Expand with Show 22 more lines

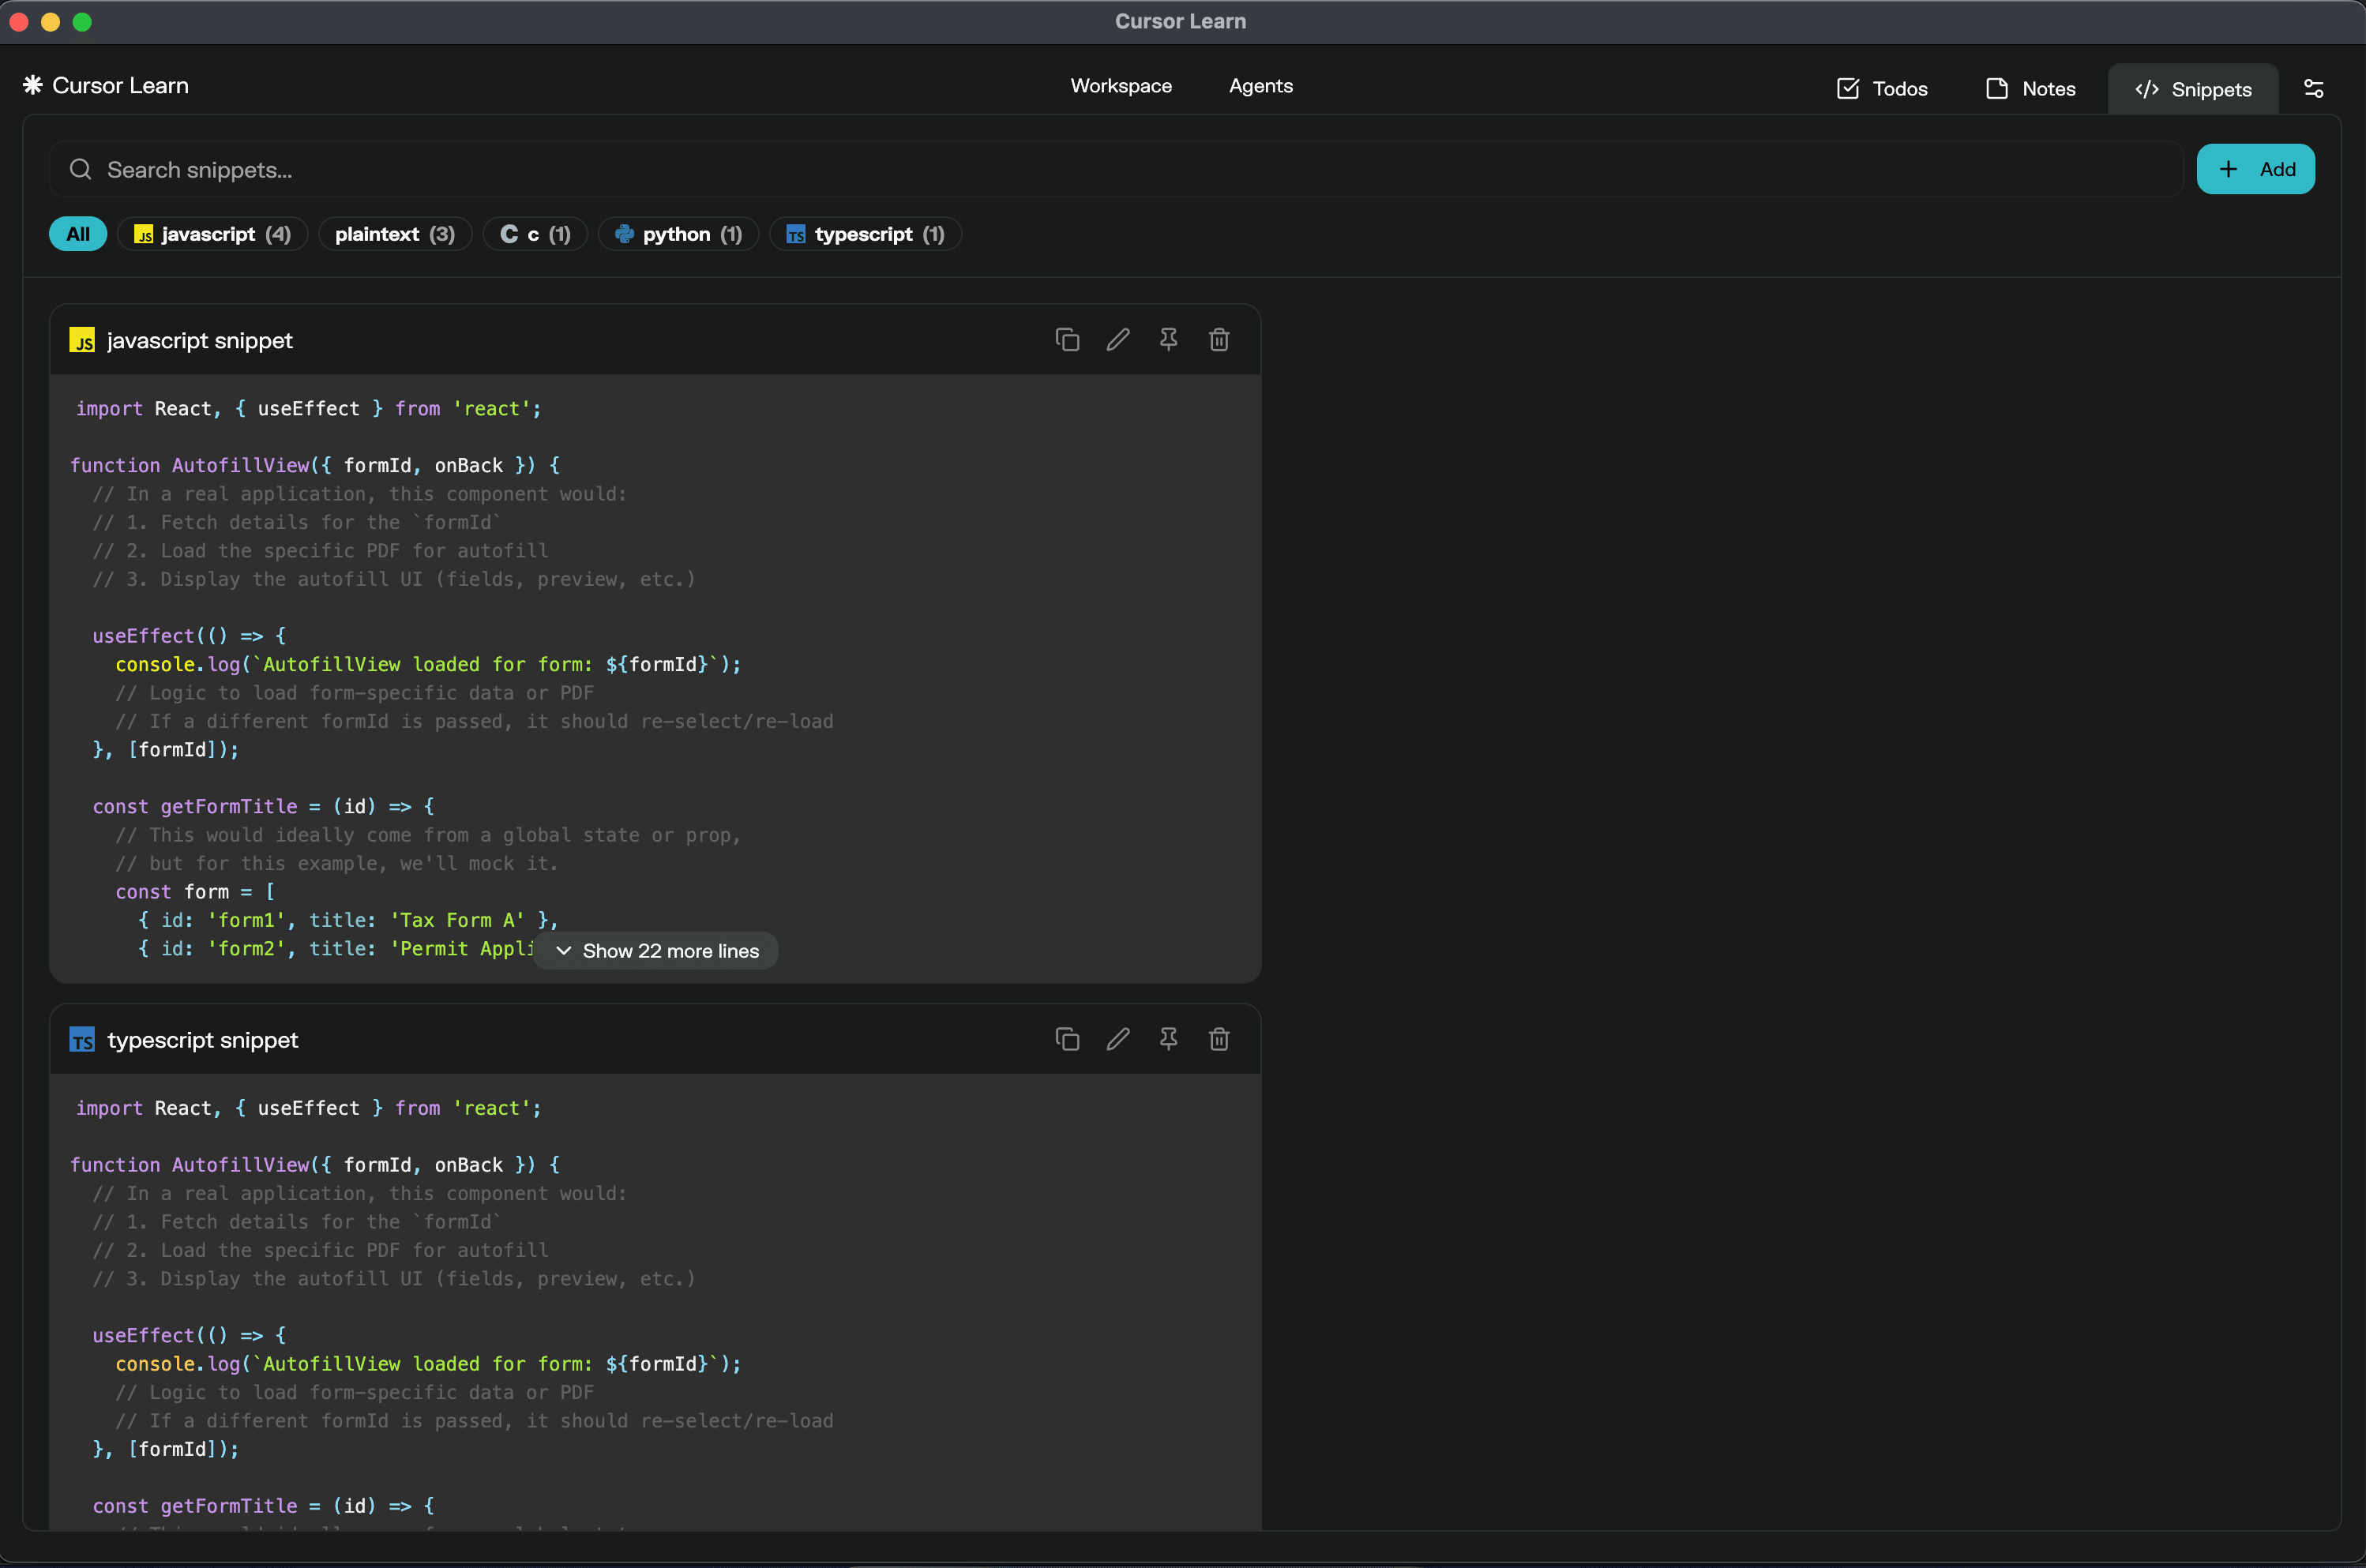point(657,950)
